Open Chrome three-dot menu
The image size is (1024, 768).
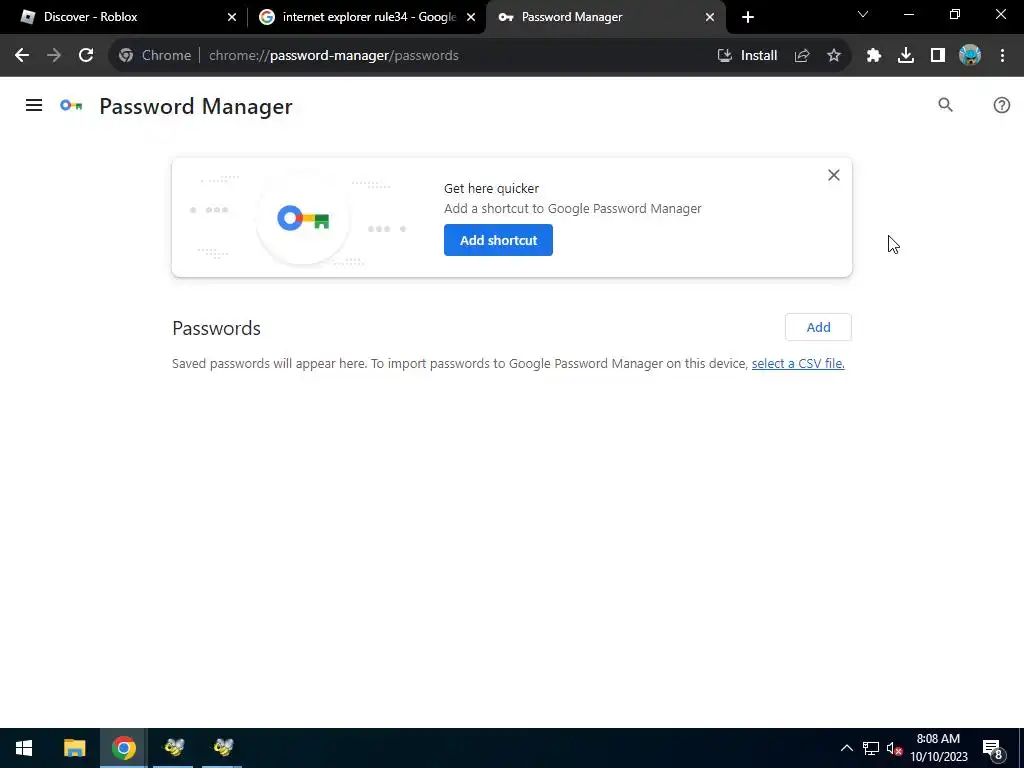click(1002, 56)
